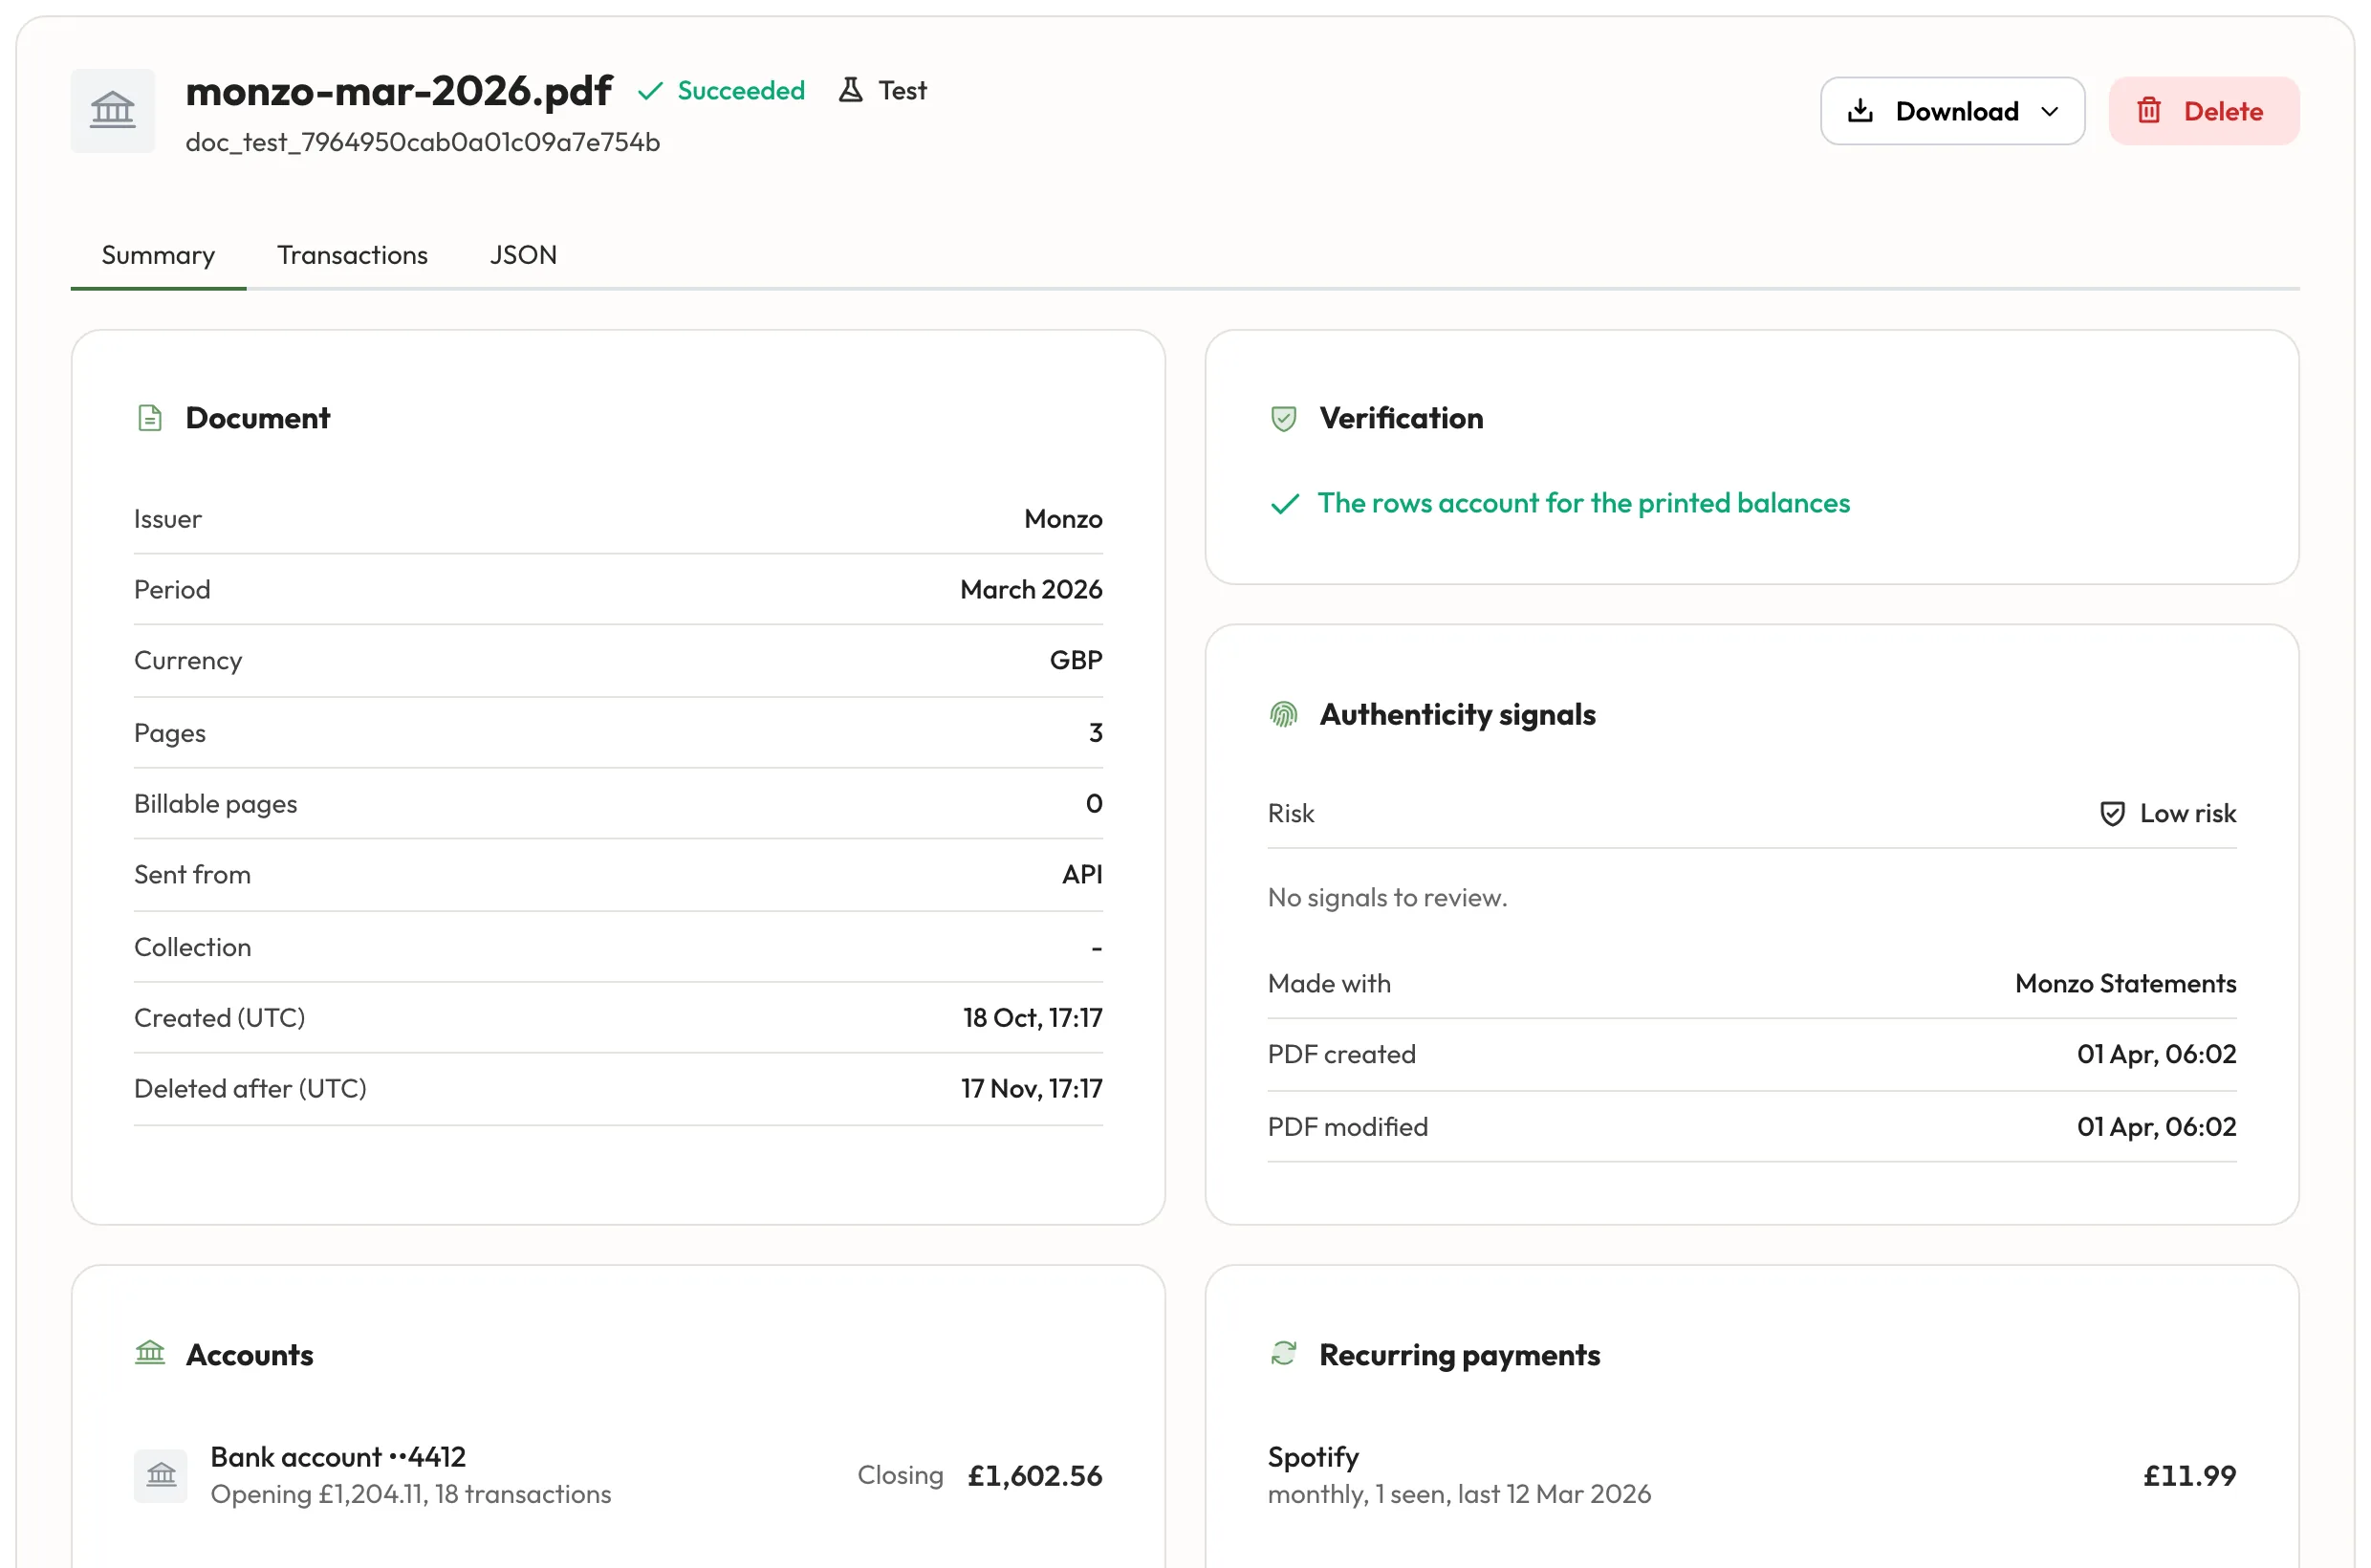Click the Spotify amount £11.99

click(x=2189, y=1476)
